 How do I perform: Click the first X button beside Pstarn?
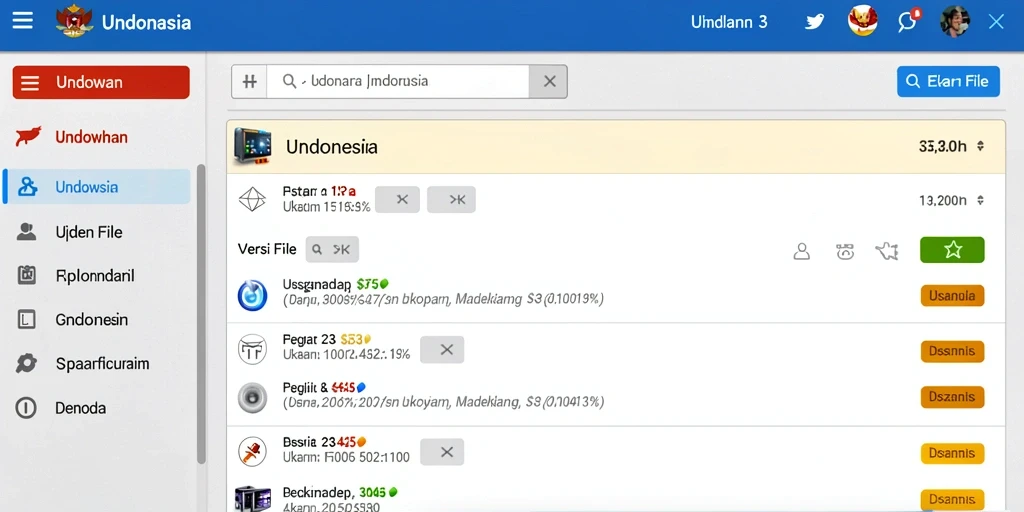[397, 200]
